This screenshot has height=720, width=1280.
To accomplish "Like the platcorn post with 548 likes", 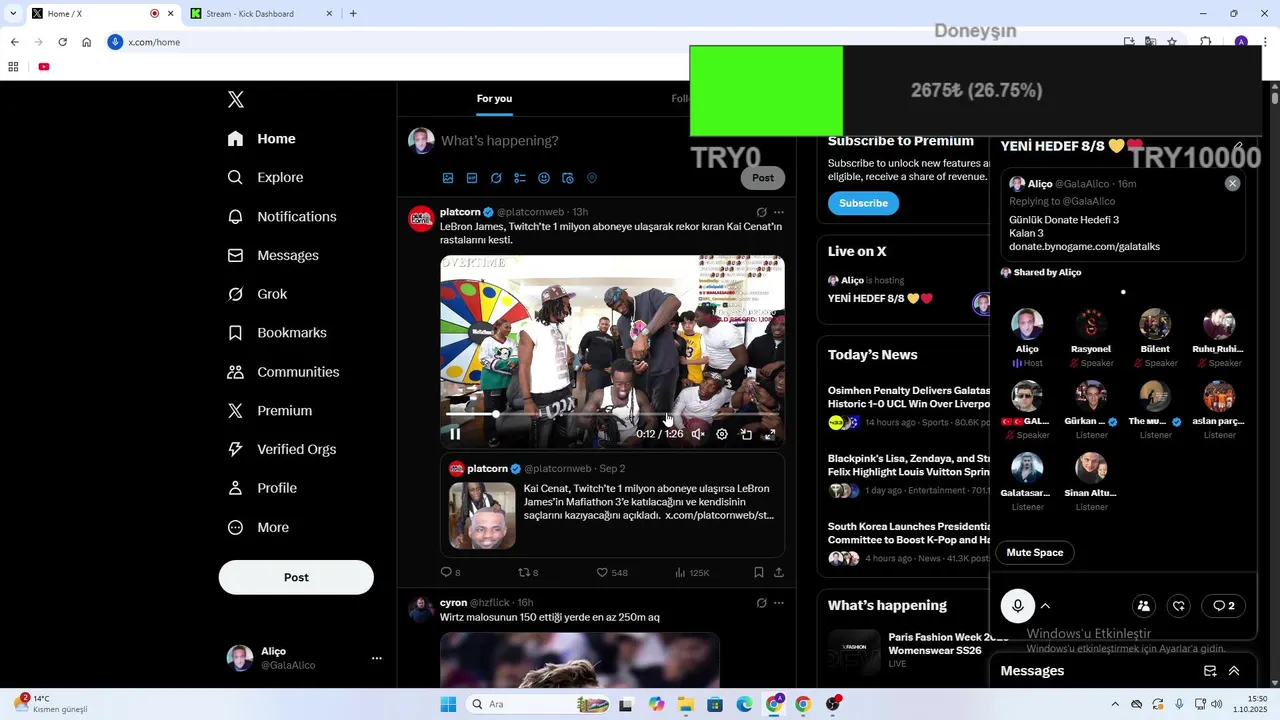I will [612, 573].
